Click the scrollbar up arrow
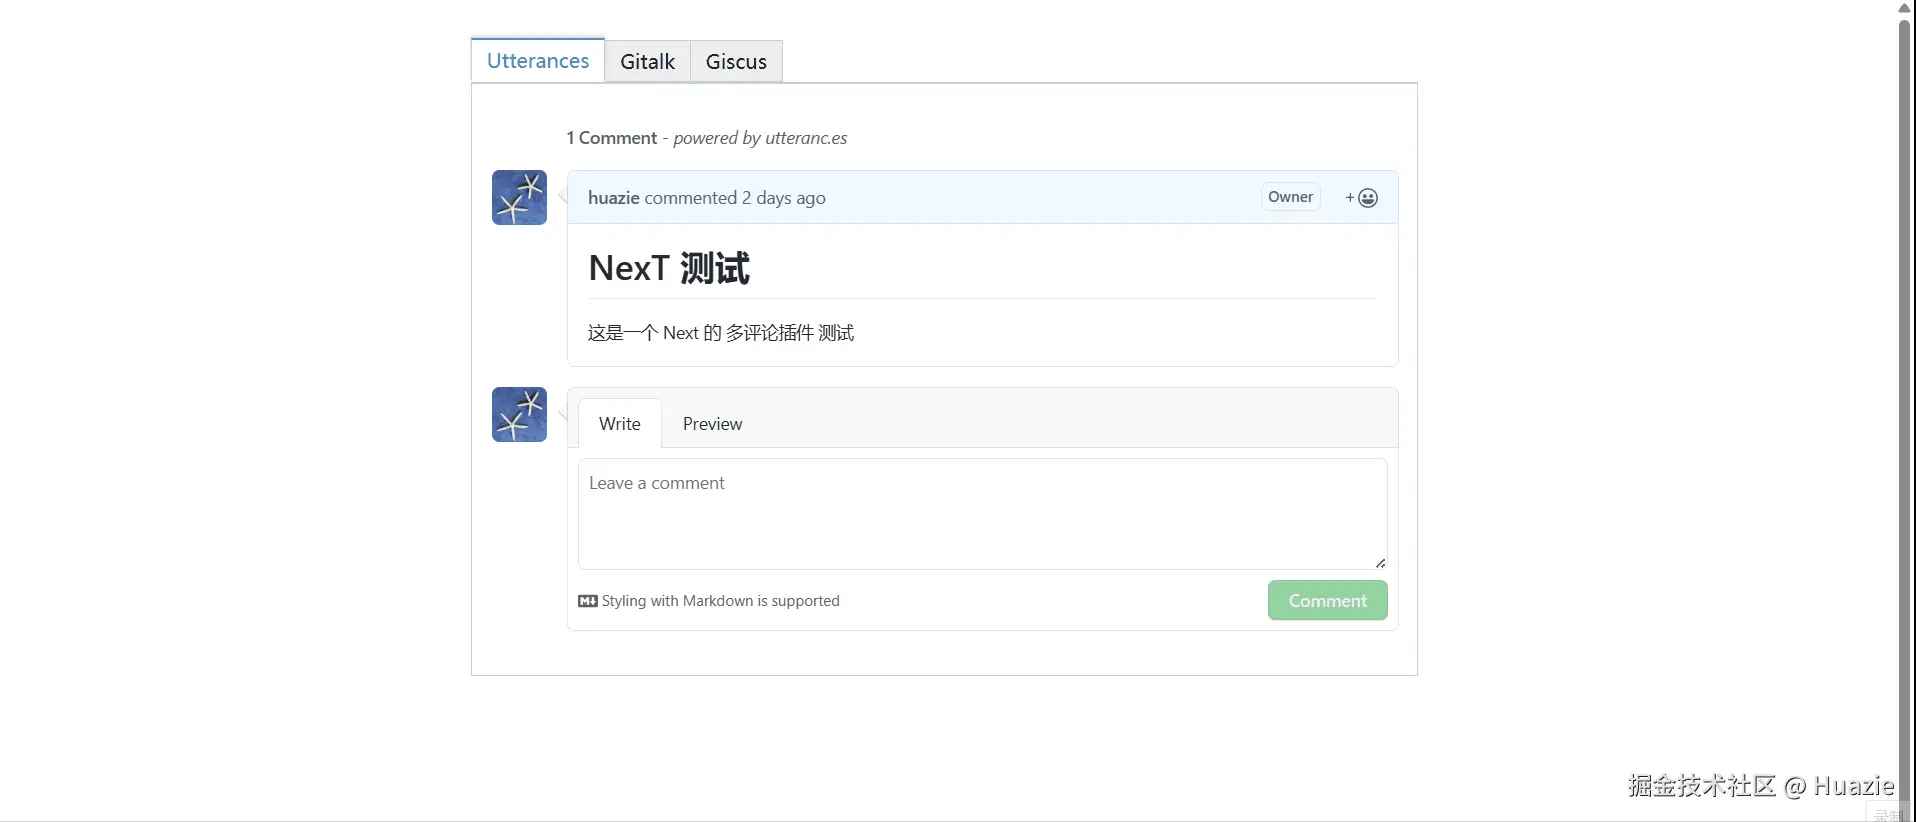The width and height of the screenshot is (1916, 822). (1904, 8)
